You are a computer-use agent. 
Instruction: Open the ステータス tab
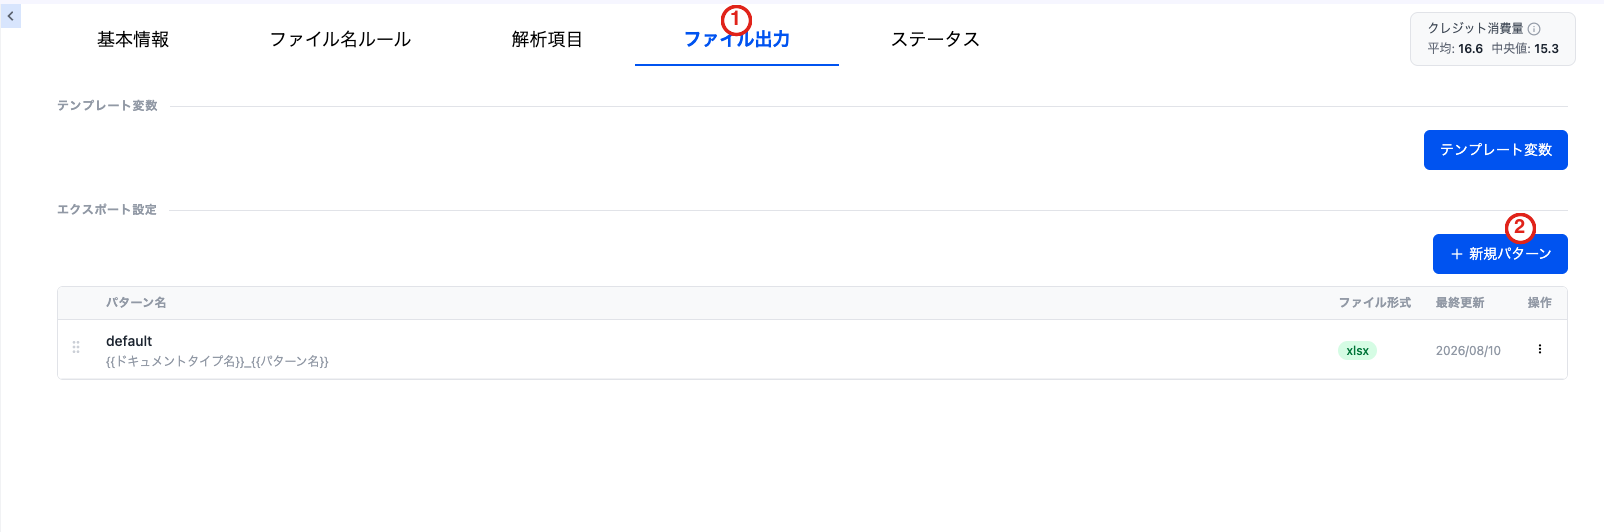[x=935, y=39]
